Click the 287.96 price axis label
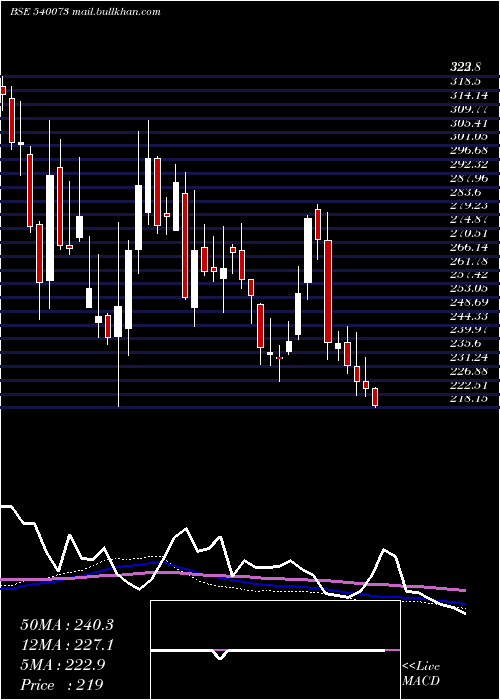The image size is (500, 700). coord(469,178)
